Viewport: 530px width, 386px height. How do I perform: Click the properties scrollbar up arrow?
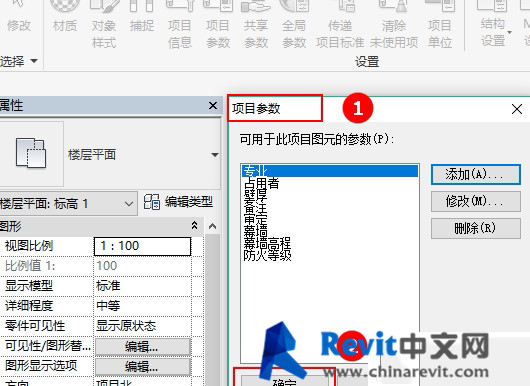tap(213, 226)
